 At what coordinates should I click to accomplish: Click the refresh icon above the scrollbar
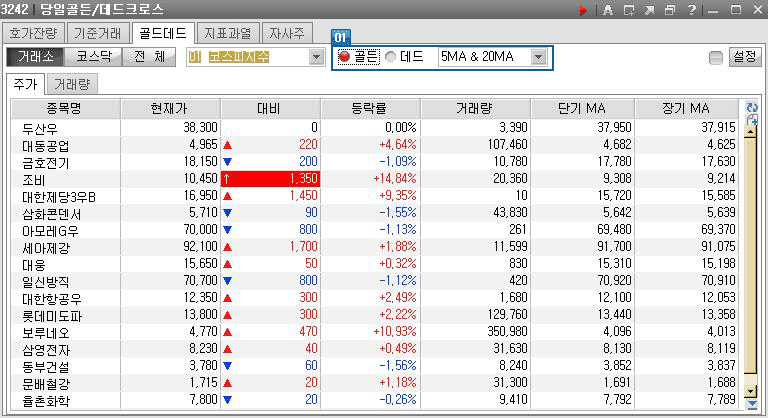tap(752, 107)
